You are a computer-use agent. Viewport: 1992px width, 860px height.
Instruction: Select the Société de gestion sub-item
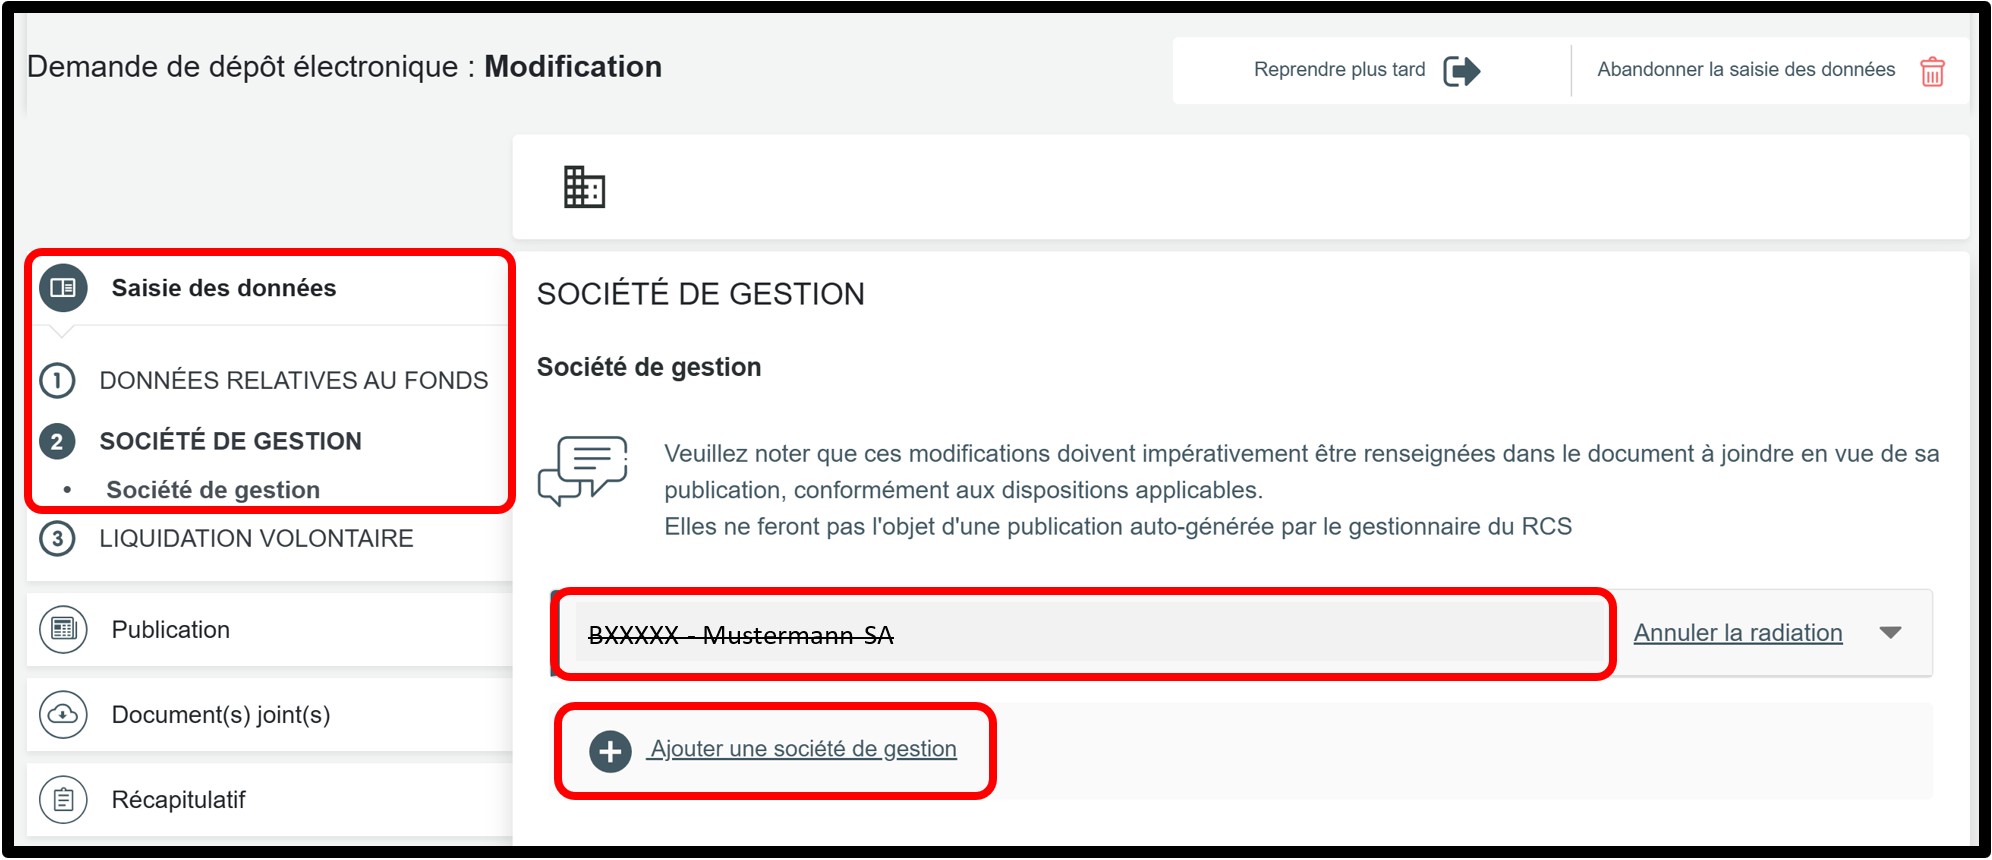pyautogui.click(x=213, y=490)
